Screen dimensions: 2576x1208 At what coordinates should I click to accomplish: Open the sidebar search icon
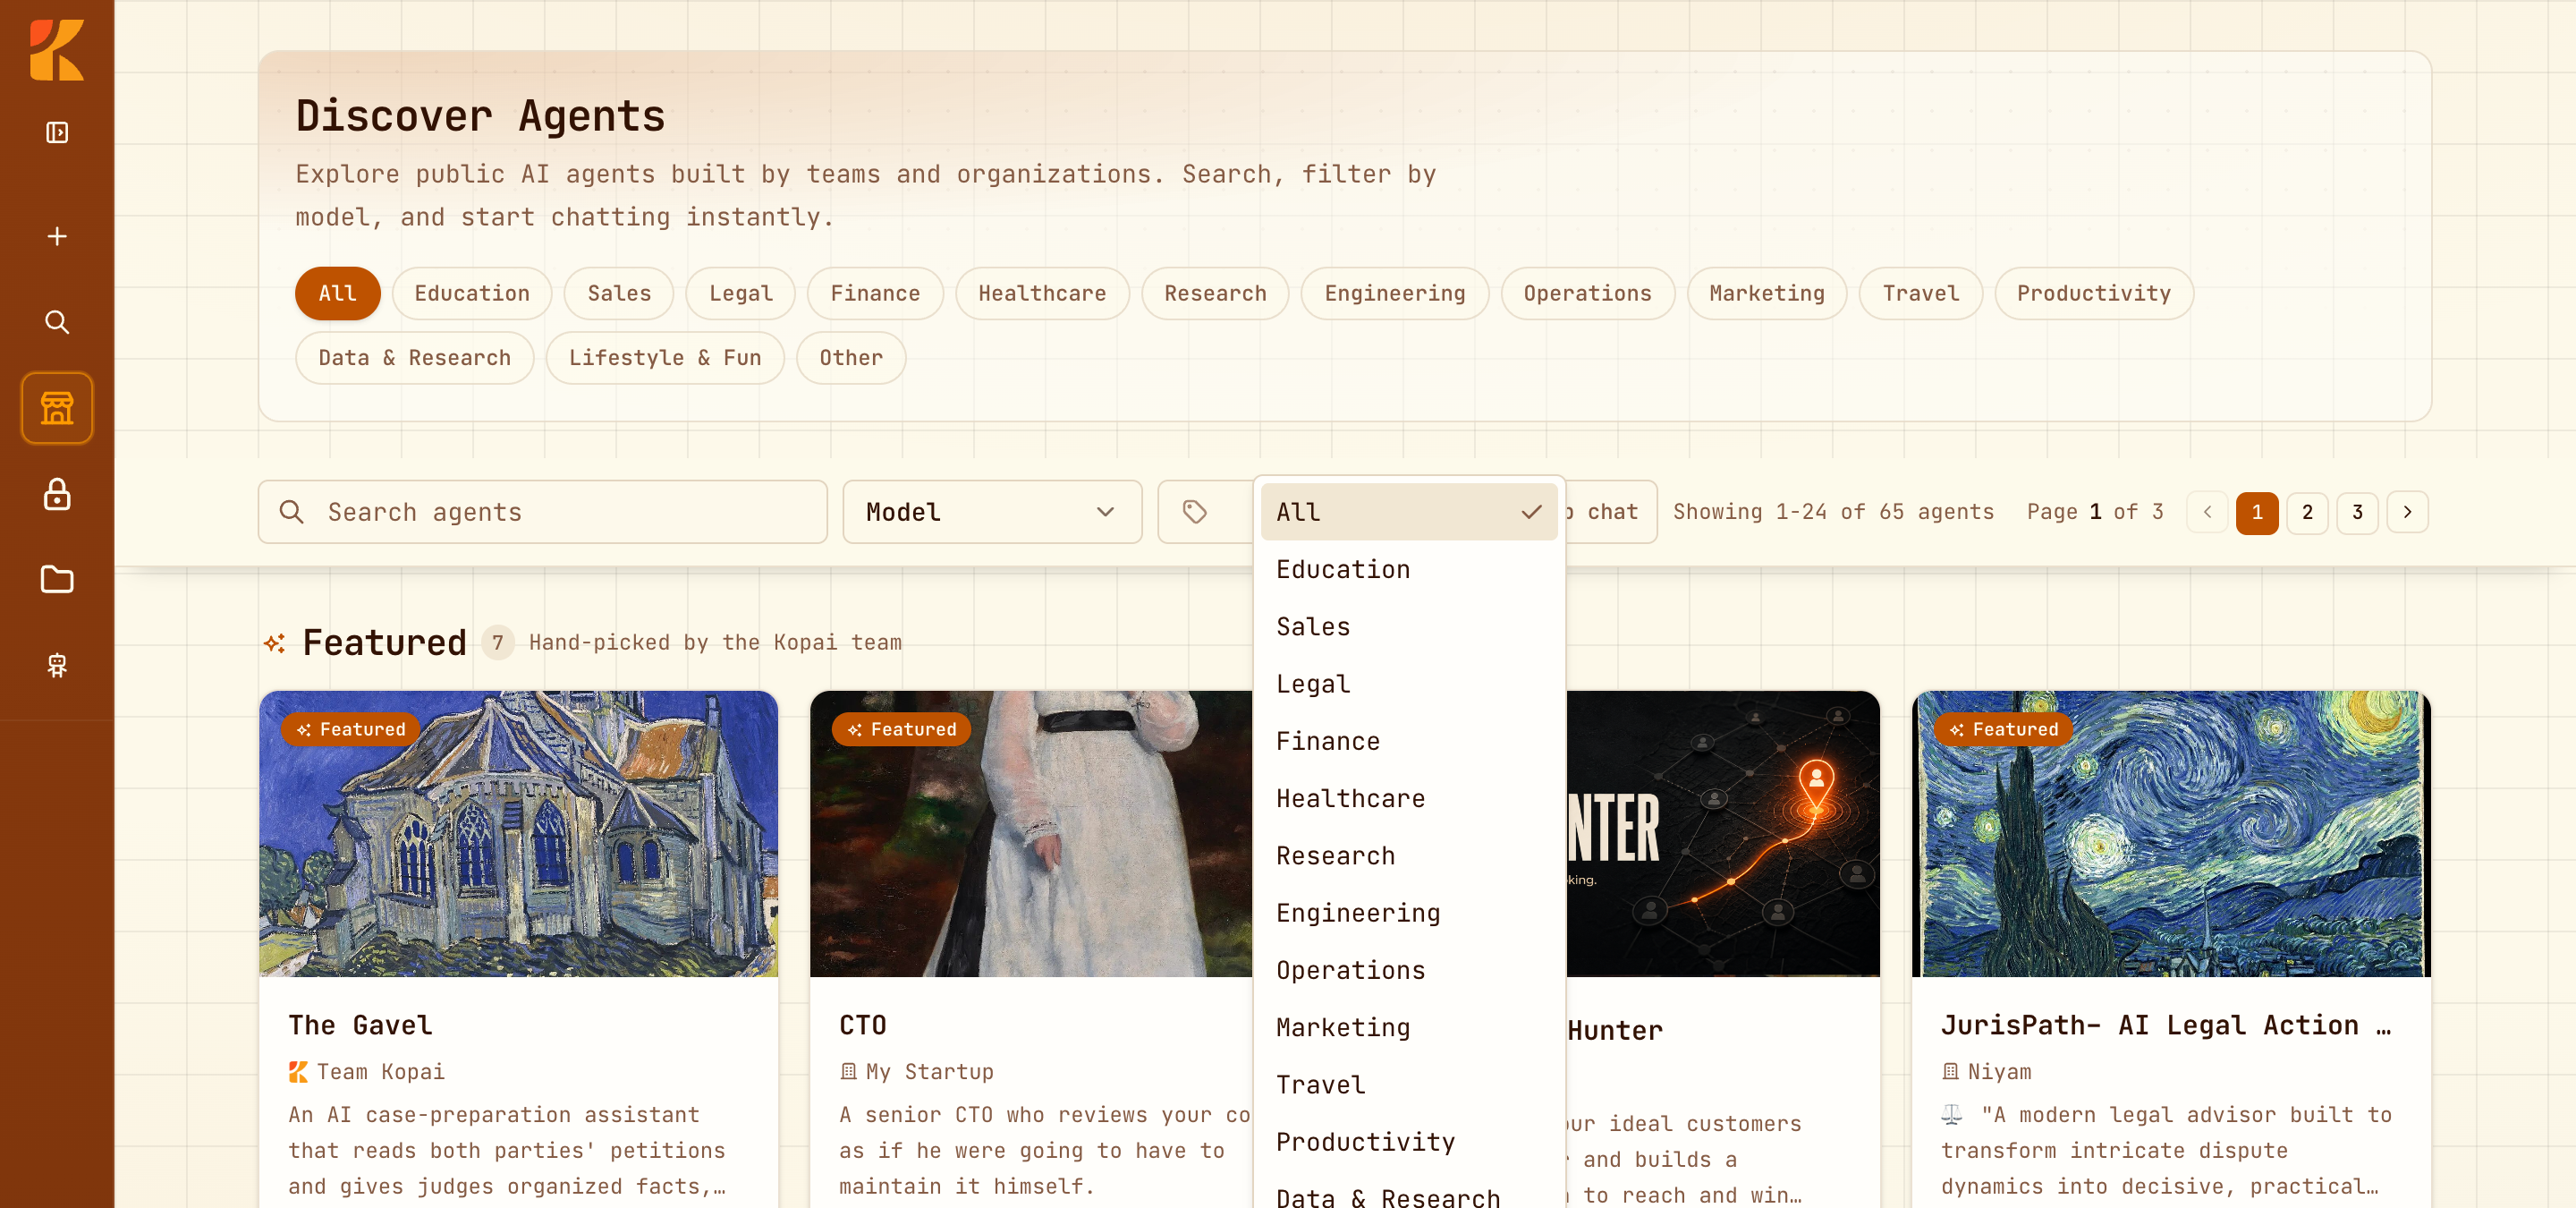[57, 322]
